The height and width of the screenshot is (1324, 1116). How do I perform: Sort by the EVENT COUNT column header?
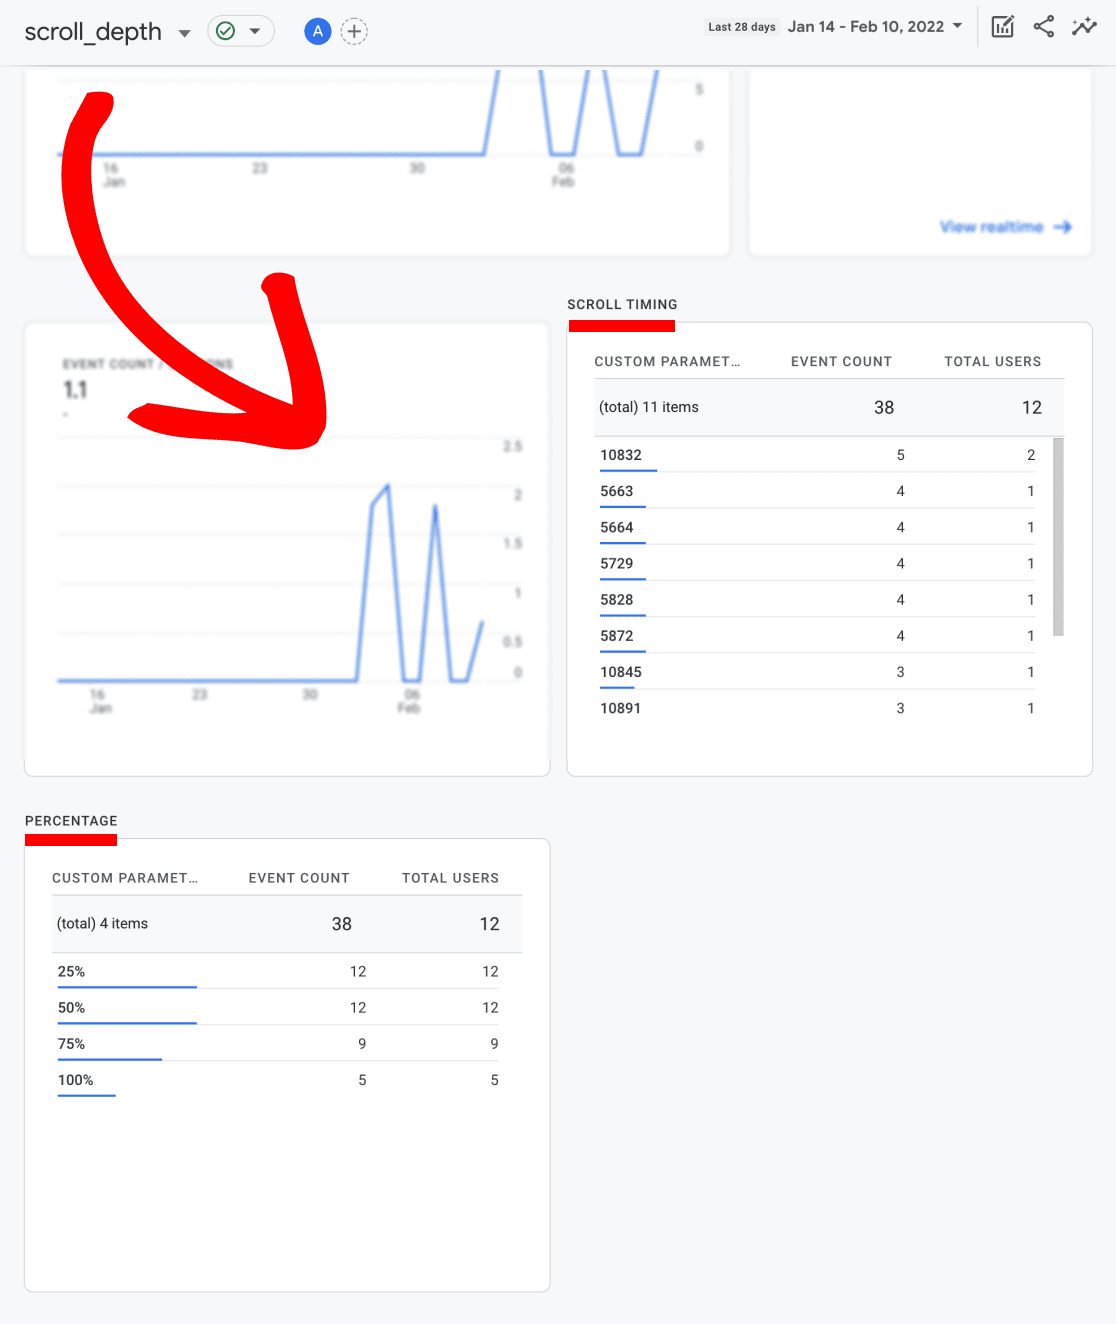pyautogui.click(x=841, y=361)
